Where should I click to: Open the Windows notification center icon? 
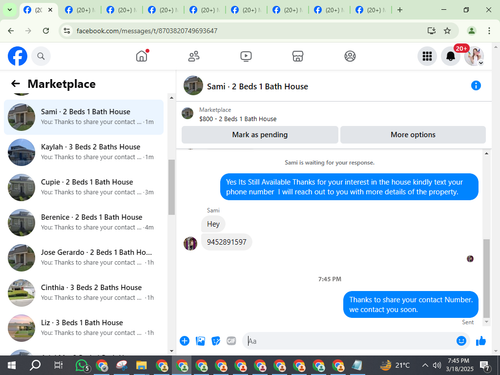click(485, 366)
